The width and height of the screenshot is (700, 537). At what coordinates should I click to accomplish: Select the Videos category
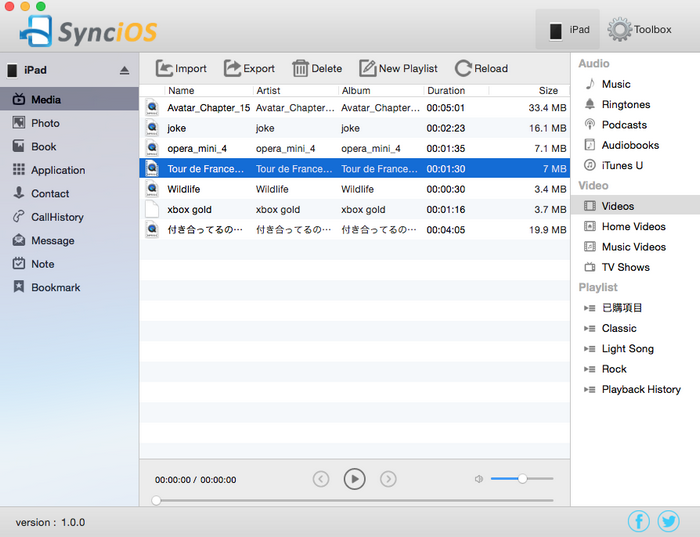pyautogui.click(x=635, y=206)
